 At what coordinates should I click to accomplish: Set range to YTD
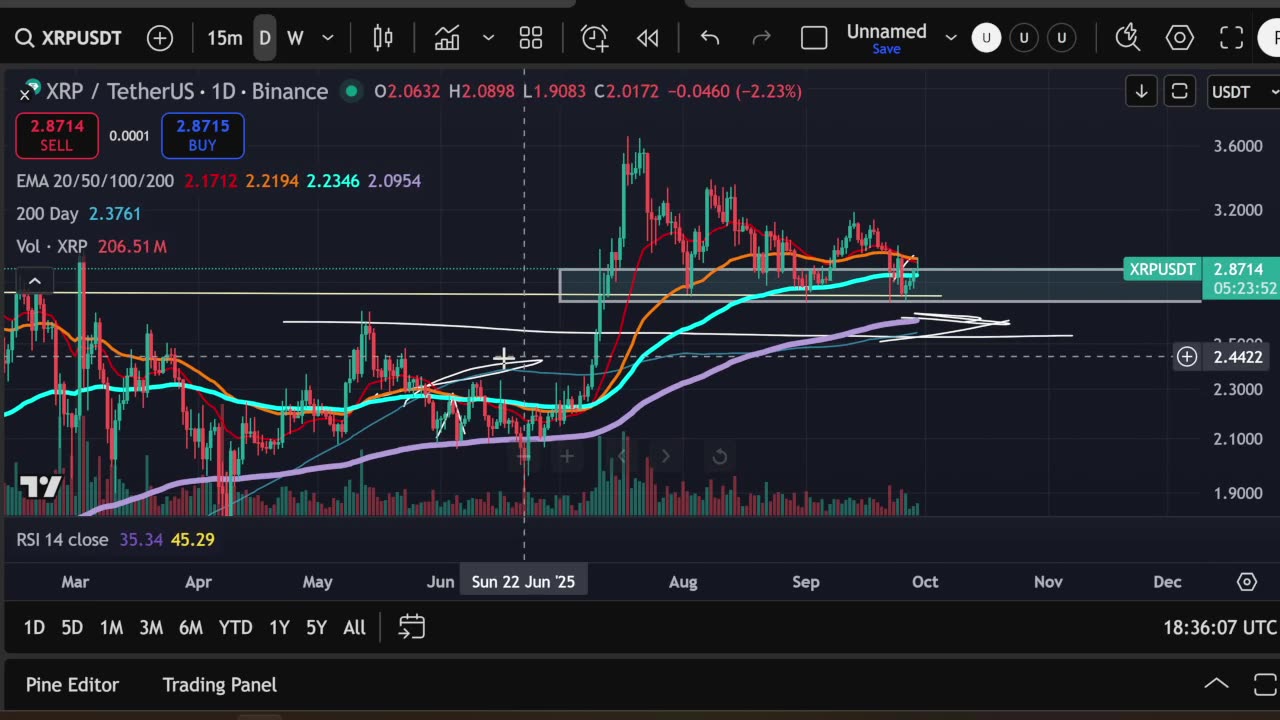point(236,628)
